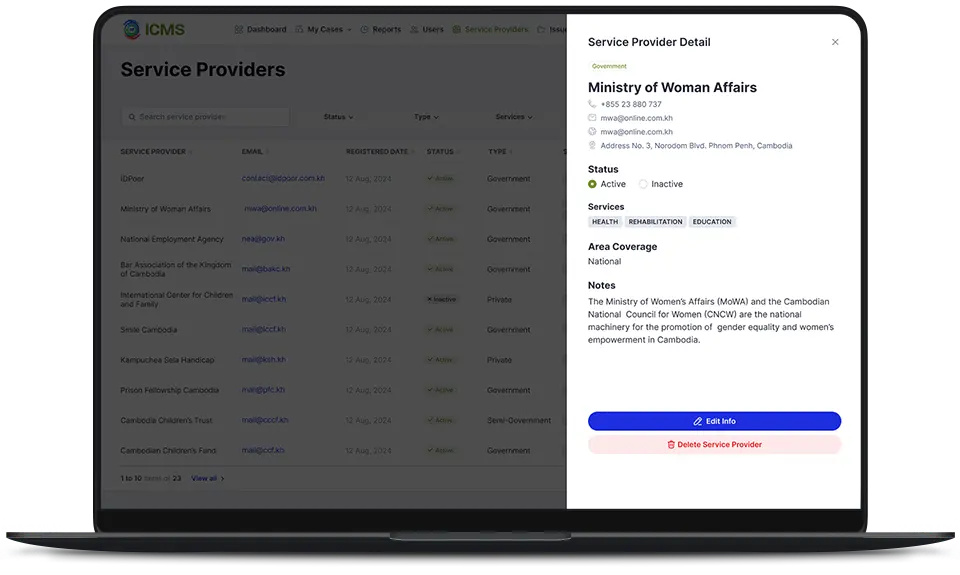This screenshot has width=960, height=575.
Task: Click the phone icon beside +855 23 880 737
Action: click(x=592, y=104)
